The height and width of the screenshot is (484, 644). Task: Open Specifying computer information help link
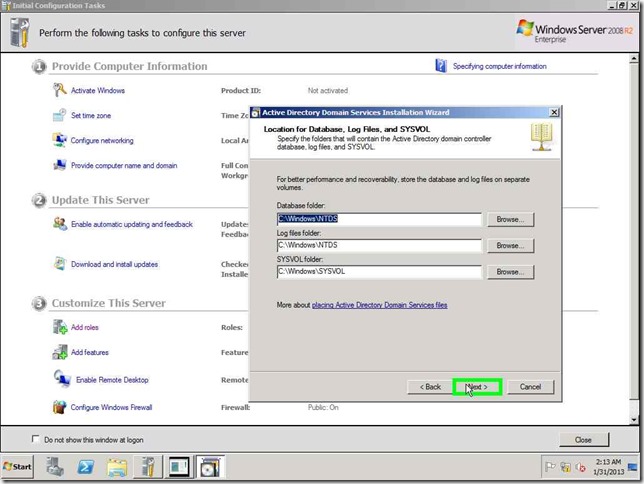pos(499,66)
